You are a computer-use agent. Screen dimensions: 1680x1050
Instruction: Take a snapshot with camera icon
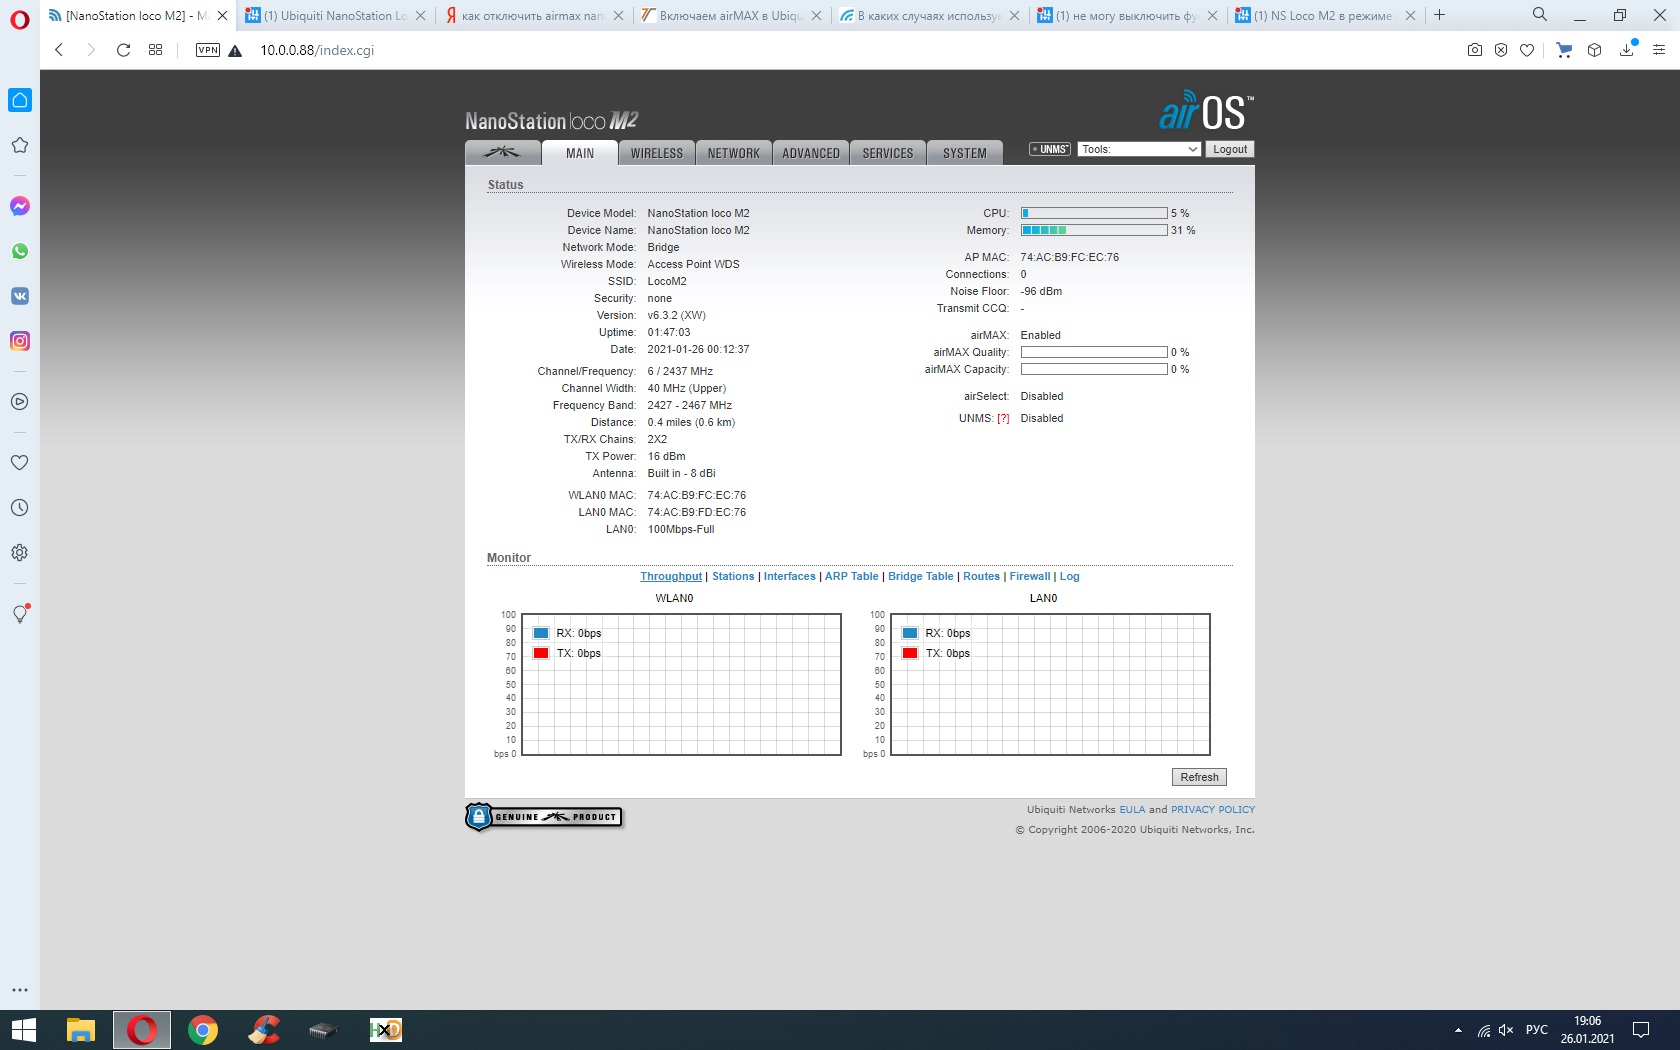click(x=1475, y=50)
